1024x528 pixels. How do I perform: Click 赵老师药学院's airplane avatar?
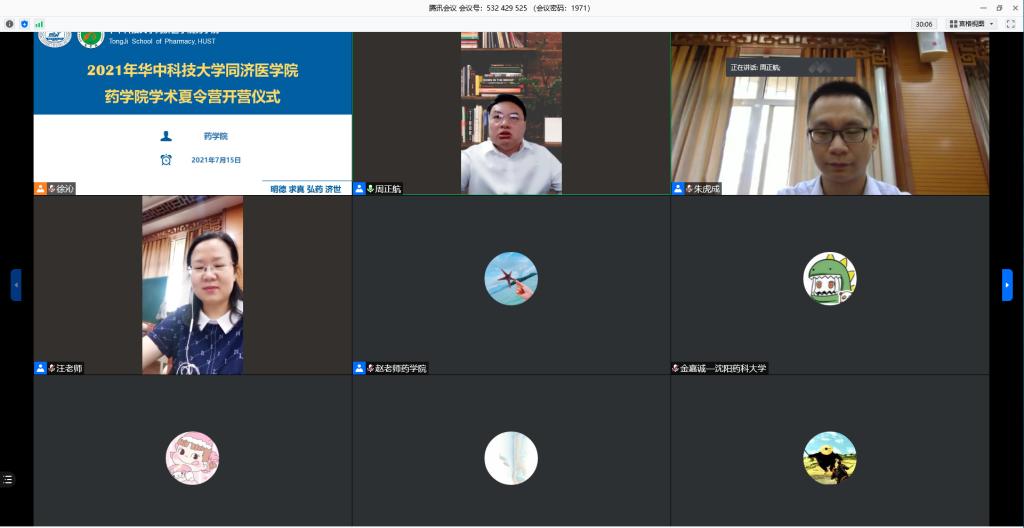(511, 279)
